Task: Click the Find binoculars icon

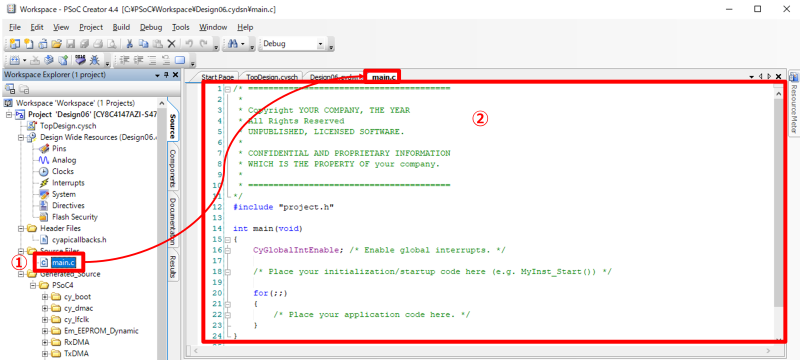Action: (232, 44)
